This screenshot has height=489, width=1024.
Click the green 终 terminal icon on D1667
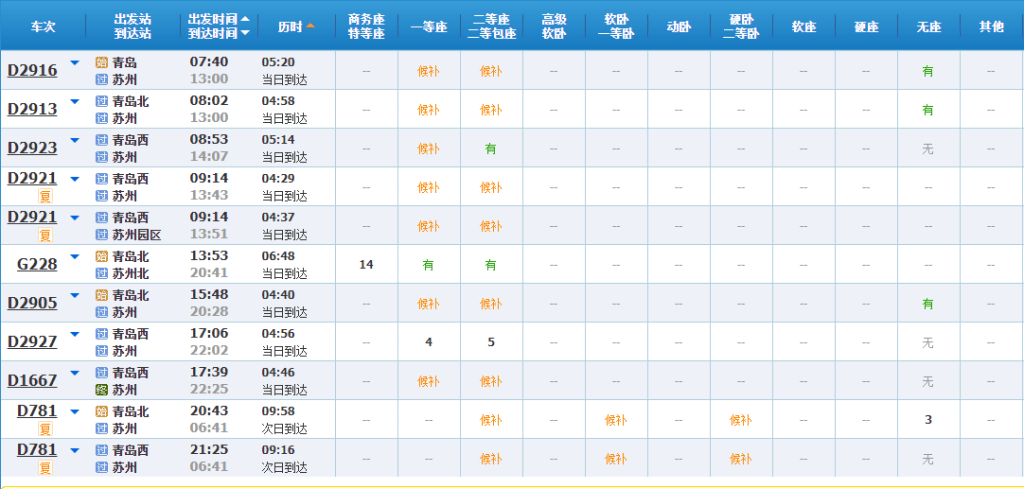101,390
